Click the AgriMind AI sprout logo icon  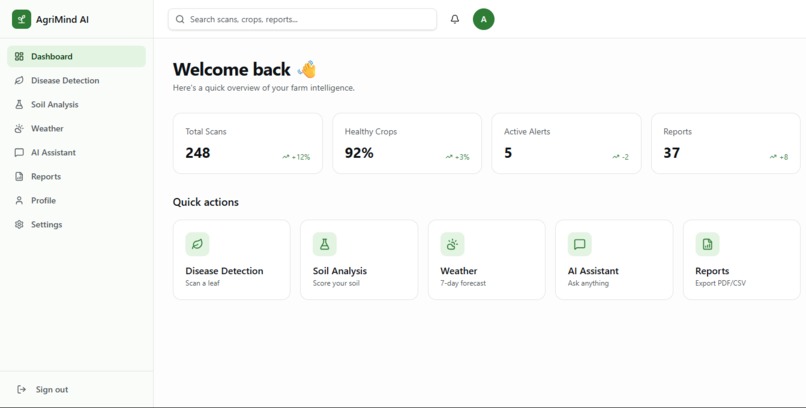[22, 20]
